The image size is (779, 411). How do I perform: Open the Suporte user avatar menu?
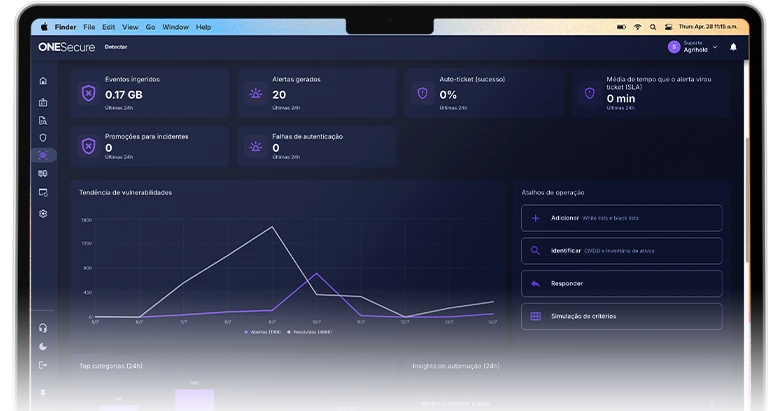[674, 47]
